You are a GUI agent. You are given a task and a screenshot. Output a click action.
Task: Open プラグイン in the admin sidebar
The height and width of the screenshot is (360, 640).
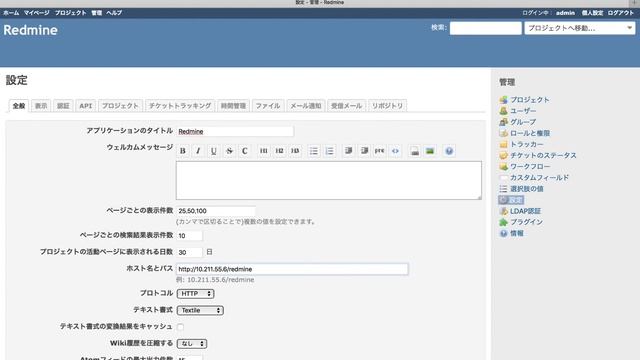(x=526, y=222)
